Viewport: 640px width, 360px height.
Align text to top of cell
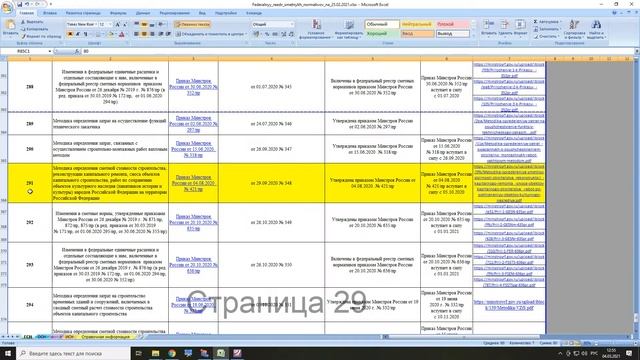point(136,24)
